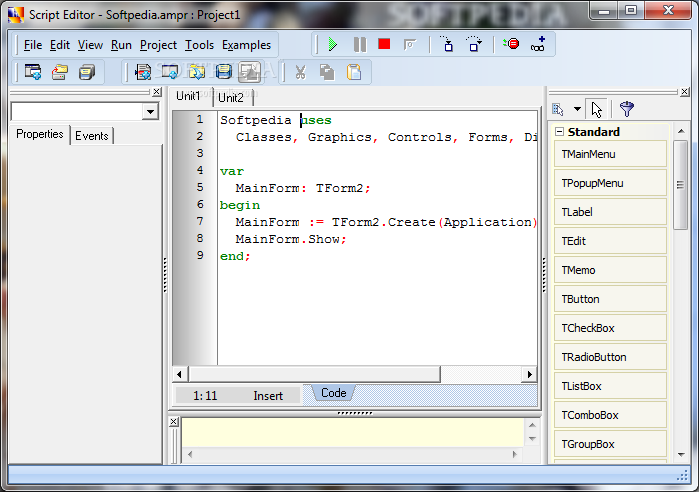
Task: Create new project toolbar icon
Action: point(33,72)
